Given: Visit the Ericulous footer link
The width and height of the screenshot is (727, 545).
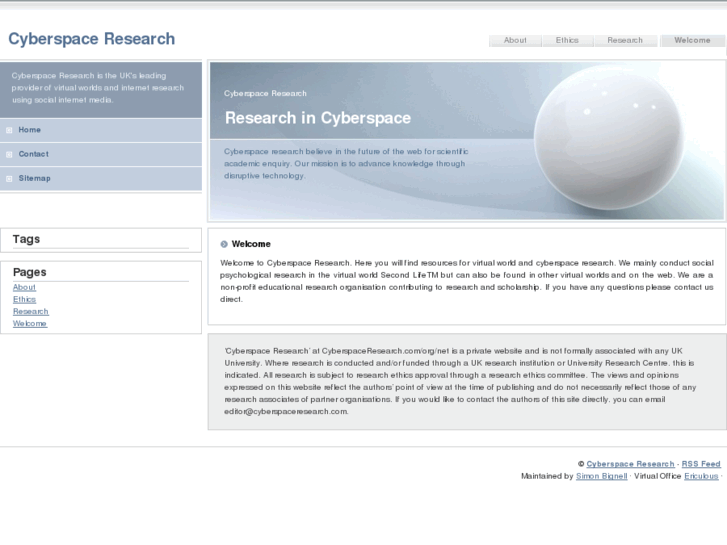Looking at the screenshot, I should [x=701, y=476].
